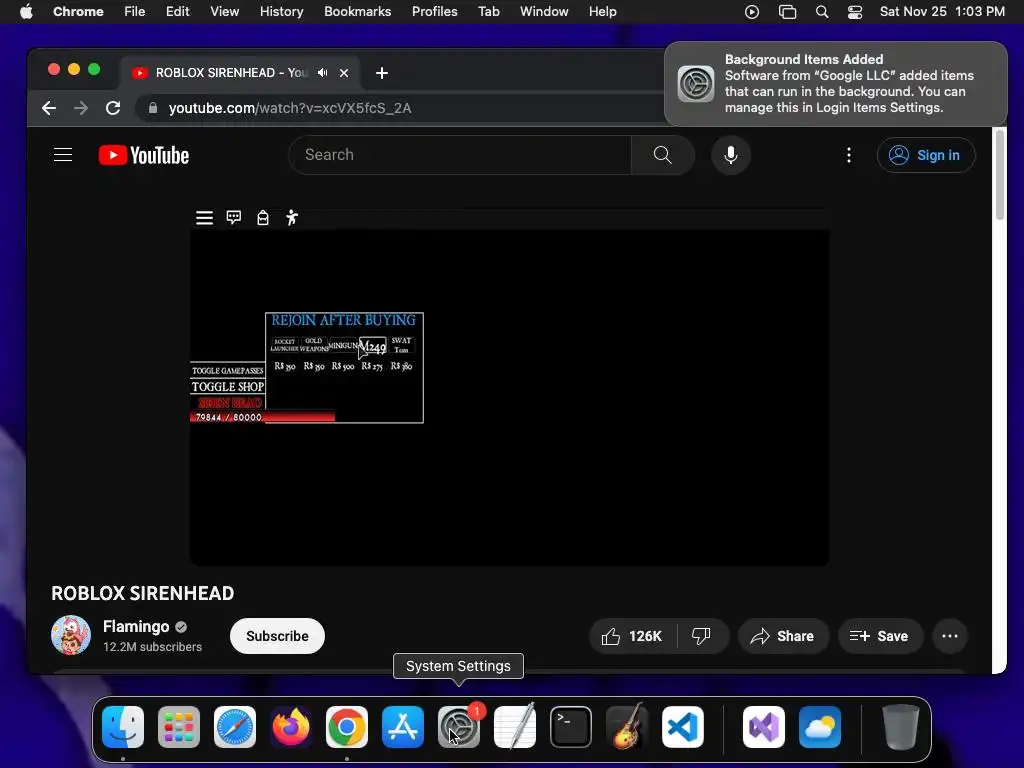This screenshot has width=1024, height=768.
Task: Open the Roblox chat icon in the video
Action: [x=234, y=217]
